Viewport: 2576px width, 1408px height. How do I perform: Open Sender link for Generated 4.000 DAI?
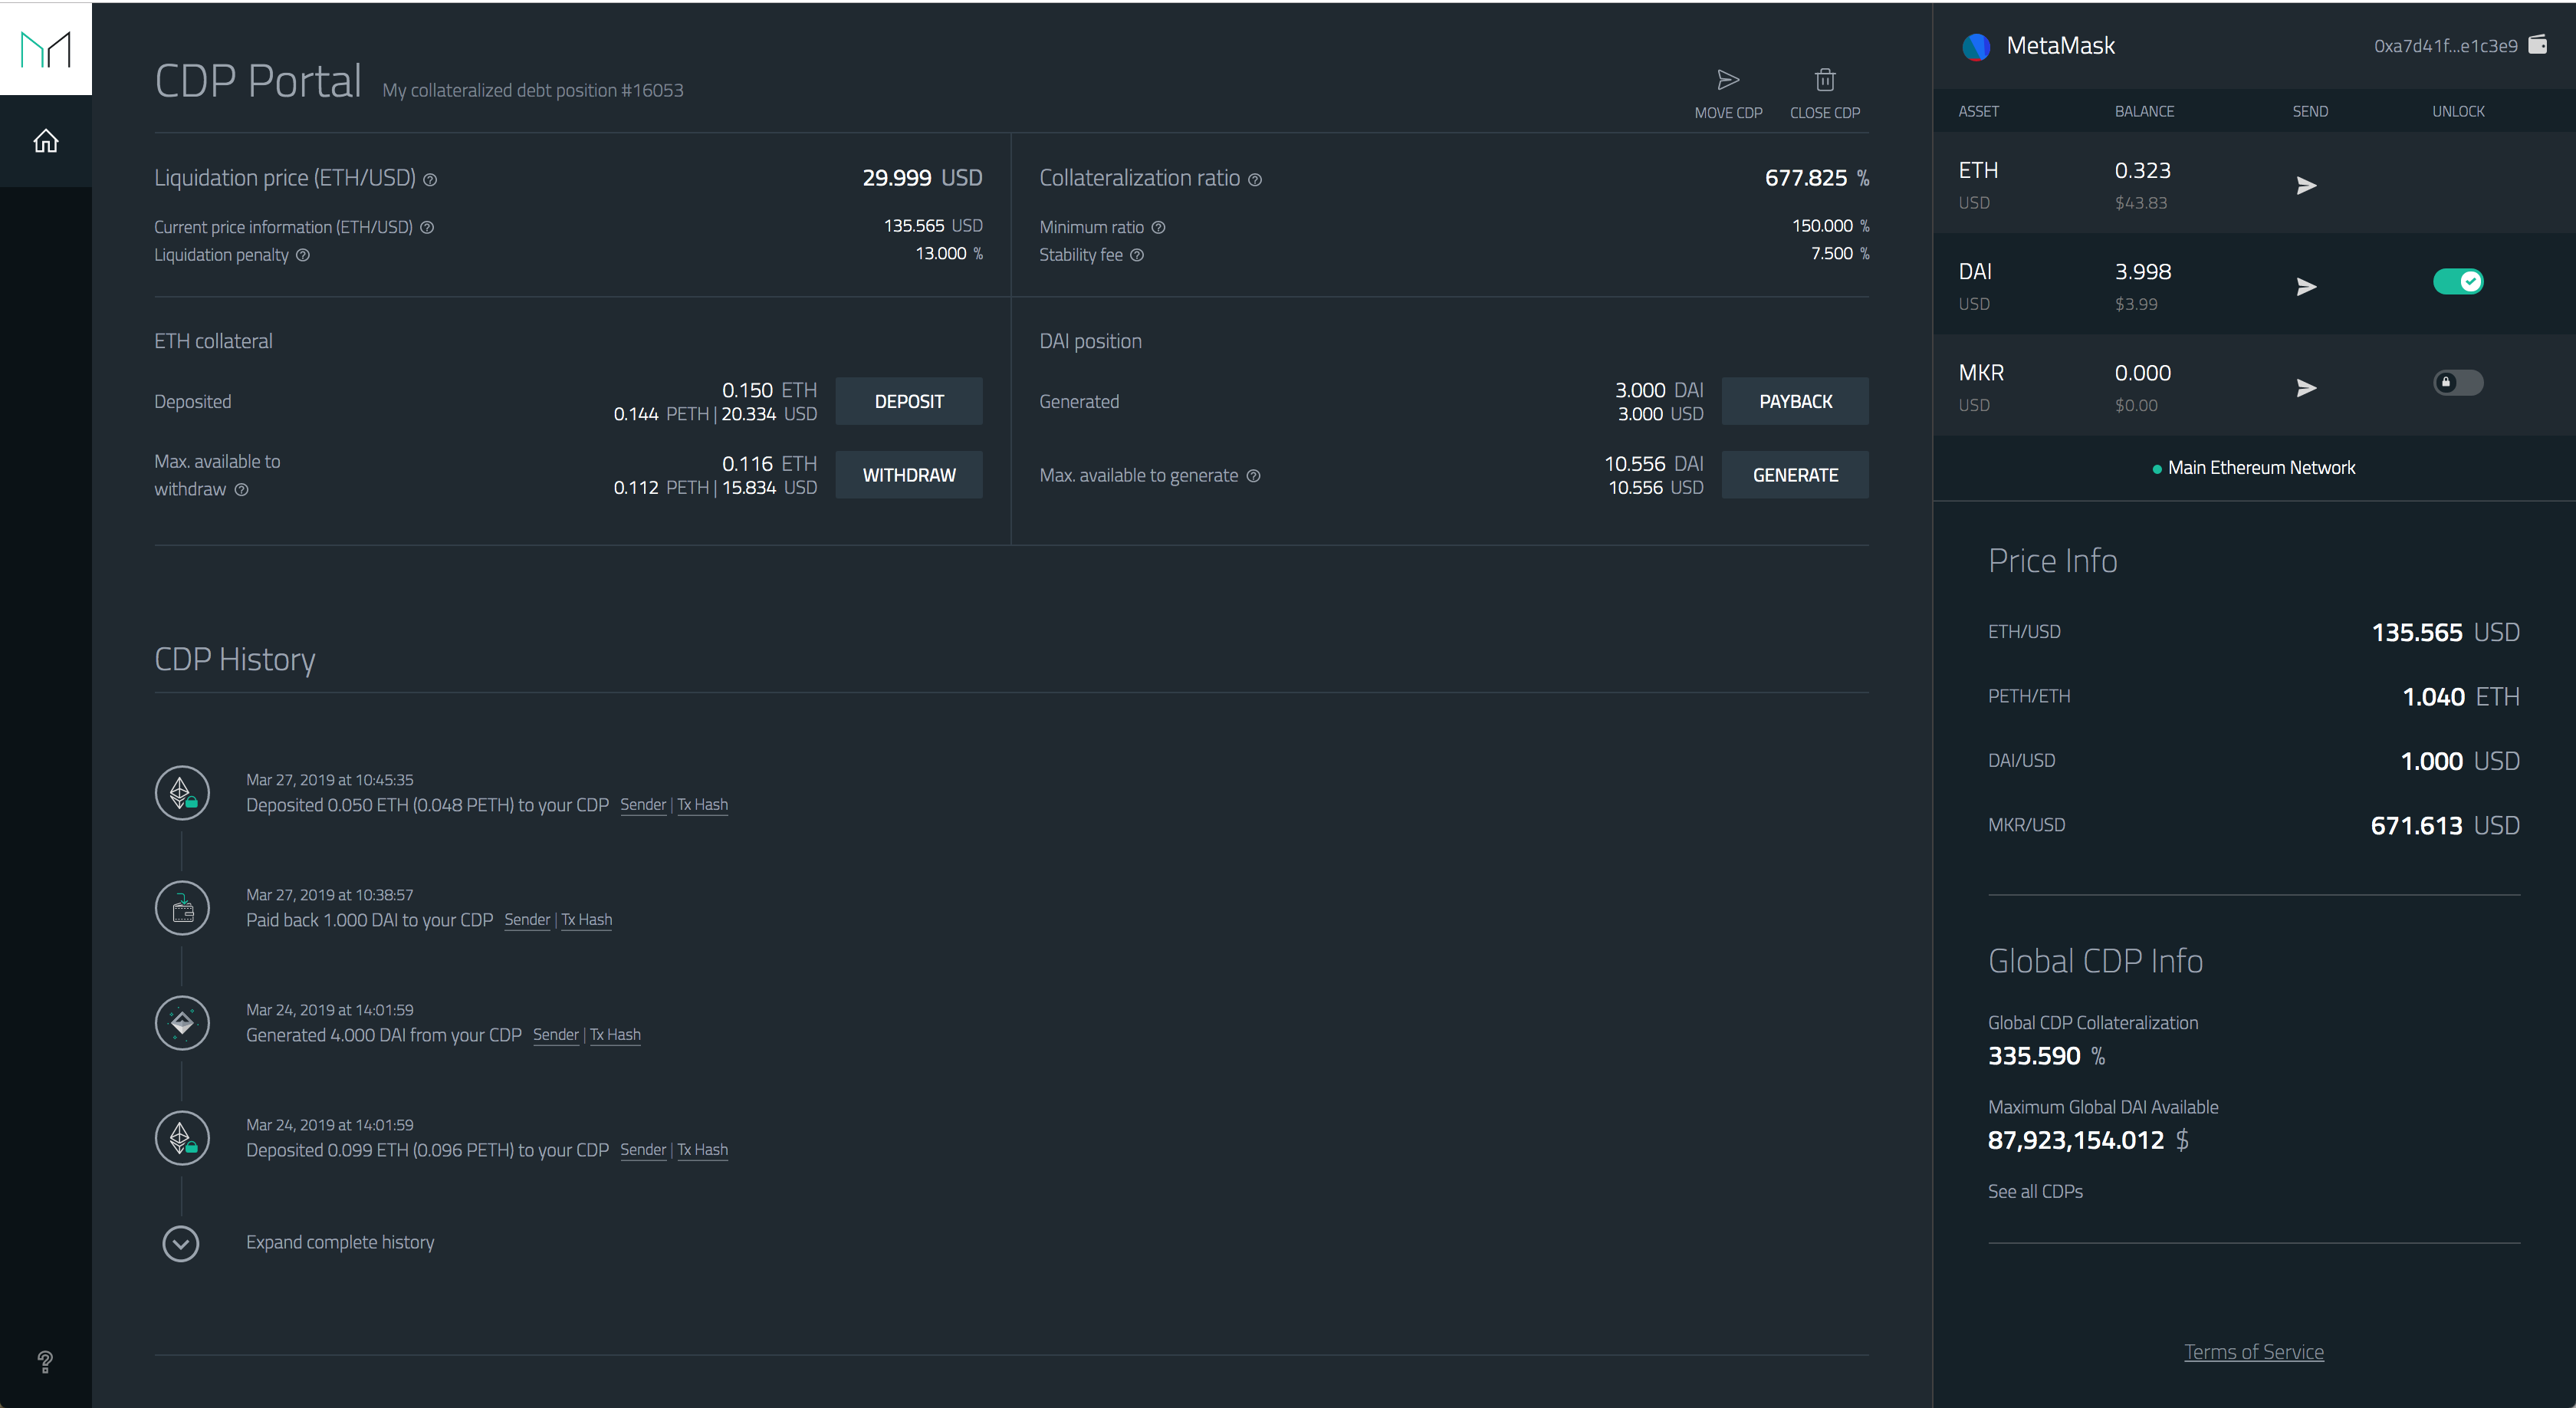(x=556, y=1035)
